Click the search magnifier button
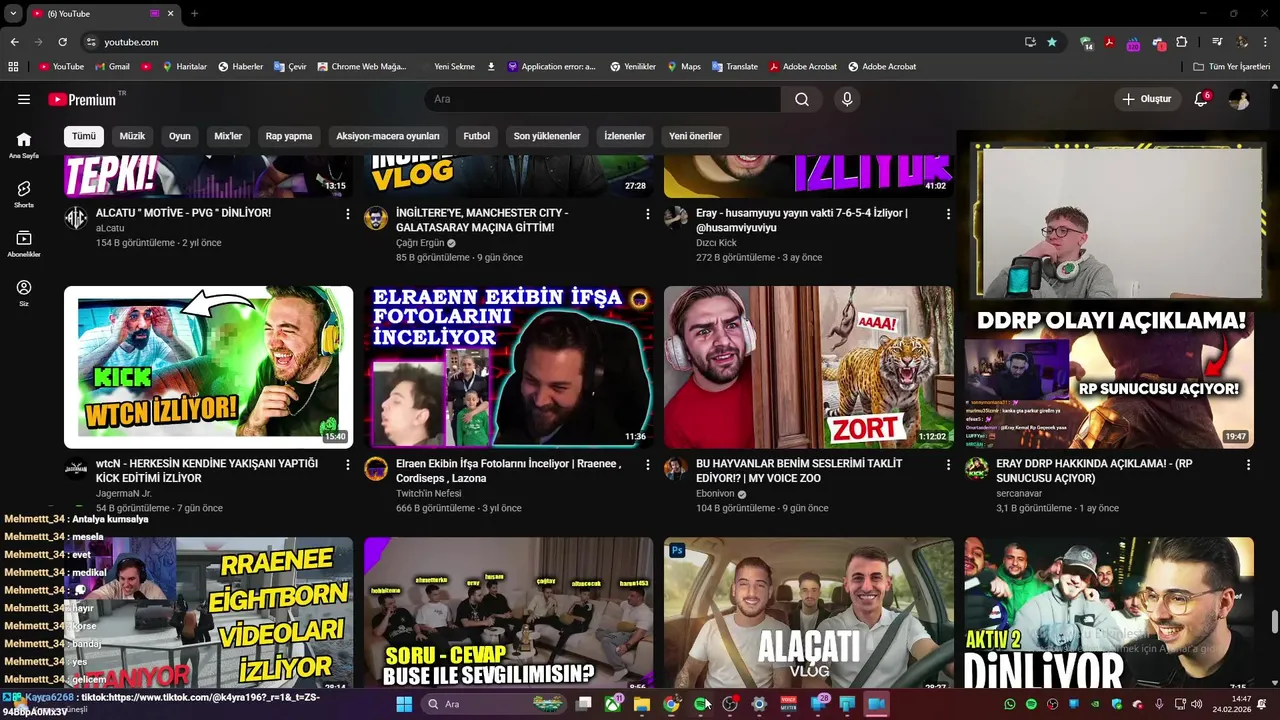Screen dimensions: 1280x720 coord(802,99)
